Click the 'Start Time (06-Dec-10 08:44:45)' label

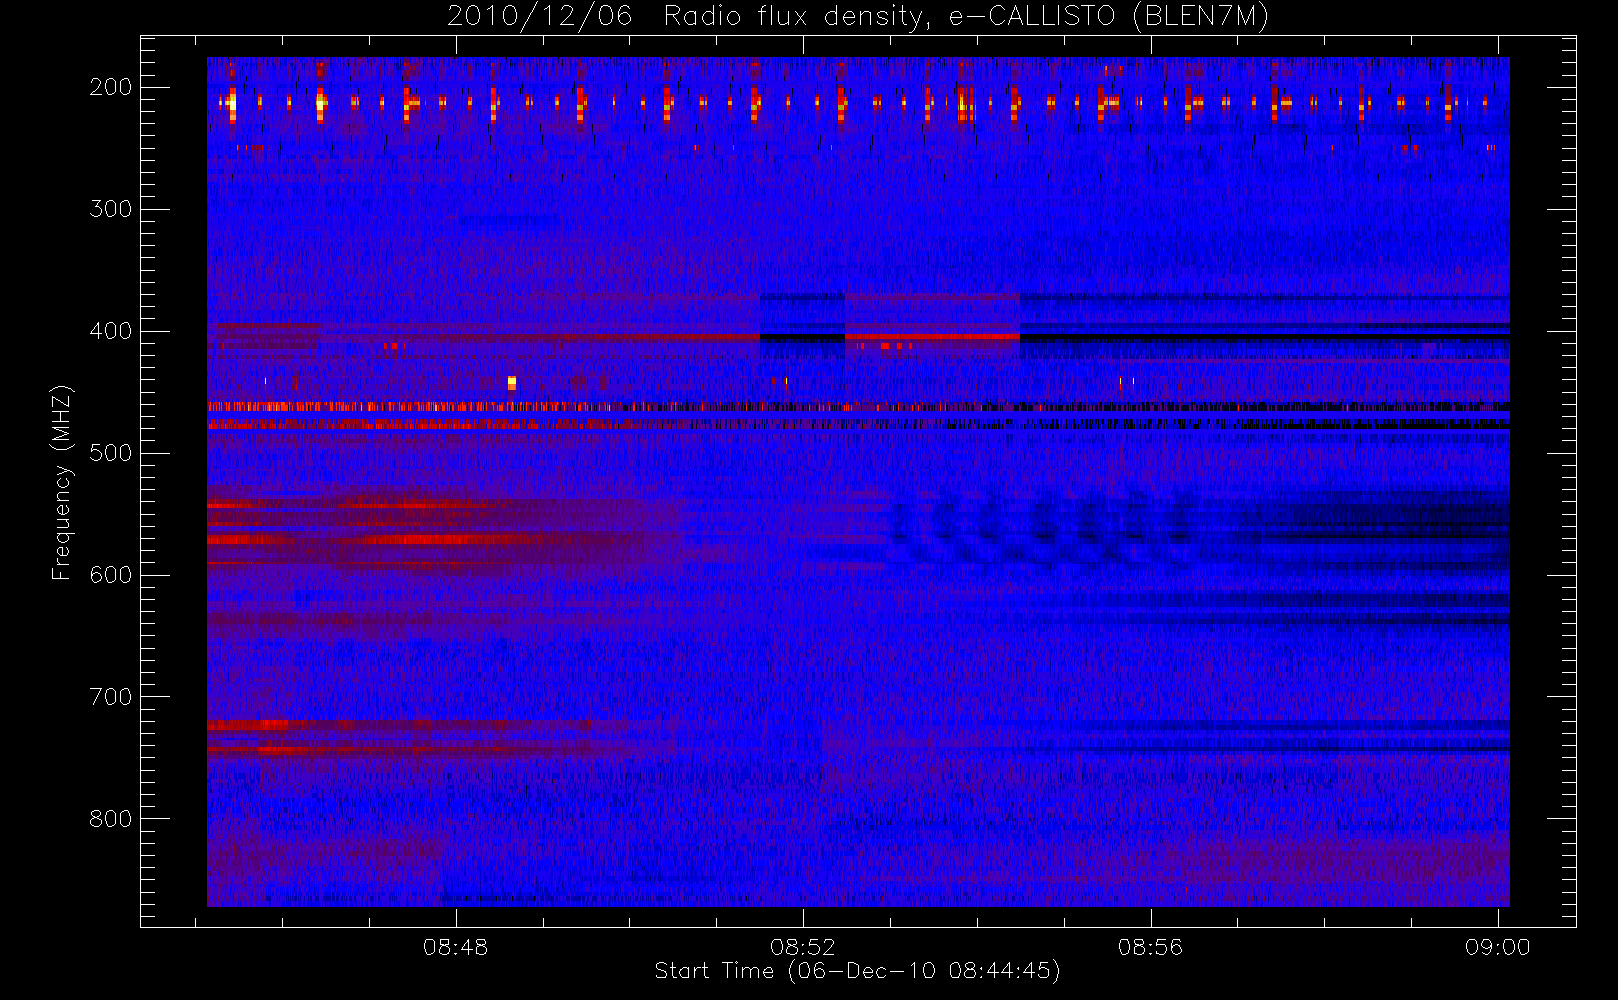click(x=857, y=971)
